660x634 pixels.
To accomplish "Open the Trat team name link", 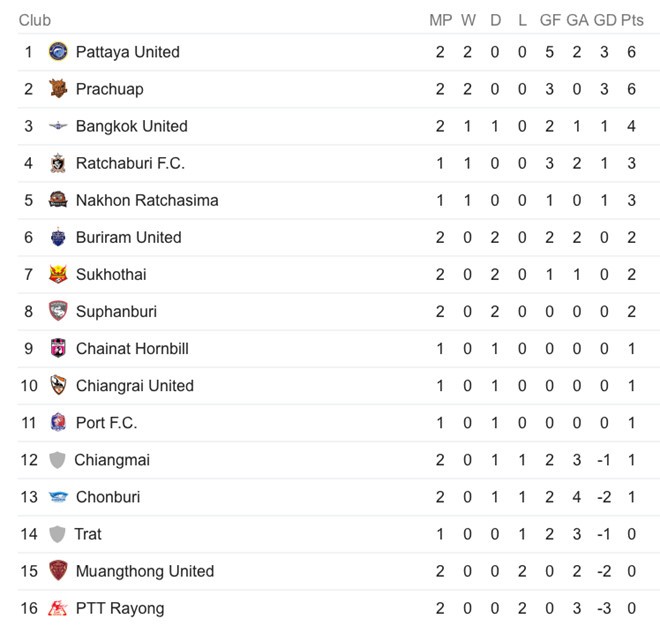I will click(88, 534).
